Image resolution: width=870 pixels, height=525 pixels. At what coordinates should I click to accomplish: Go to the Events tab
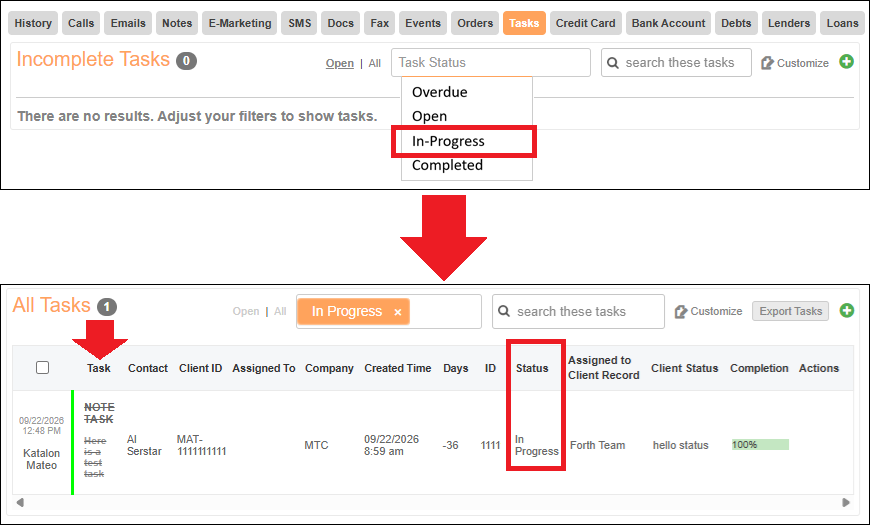[423, 23]
